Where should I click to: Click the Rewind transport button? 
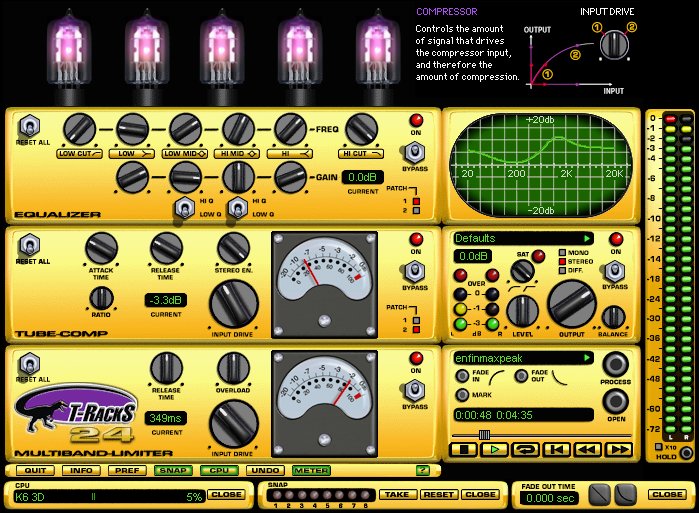(x=588, y=450)
